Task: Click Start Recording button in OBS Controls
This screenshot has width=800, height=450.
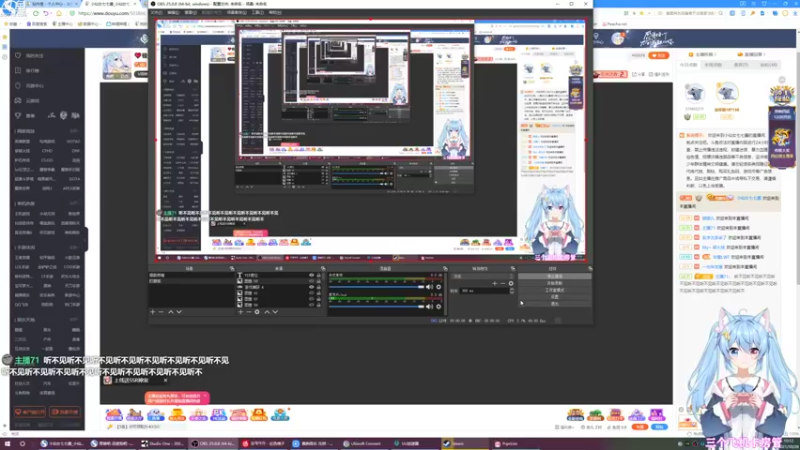Action: [x=555, y=283]
